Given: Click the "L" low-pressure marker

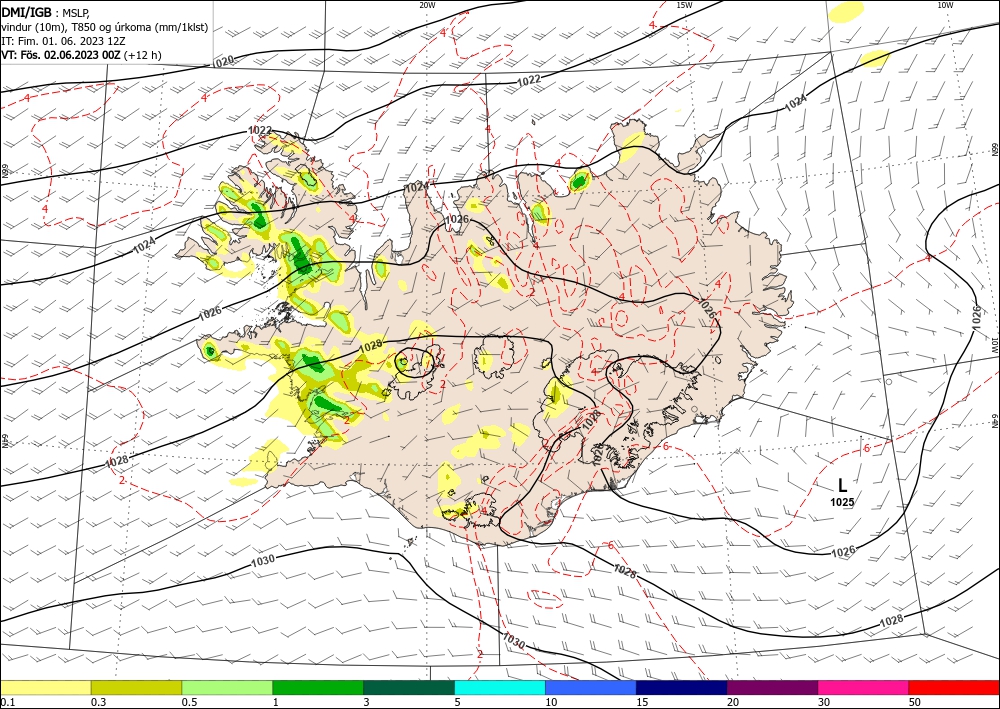Looking at the screenshot, I should (x=842, y=486).
